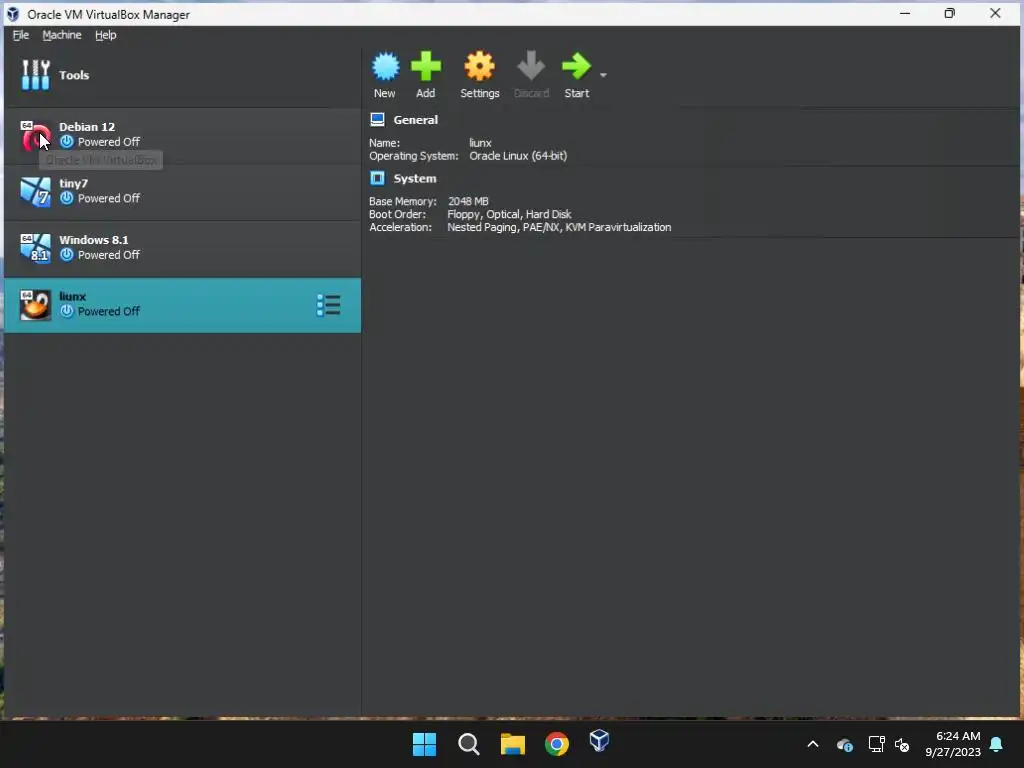1024x768 pixels.
Task: Click the Powered Off icon under Windows 8.1
Action: [x=67, y=255]
